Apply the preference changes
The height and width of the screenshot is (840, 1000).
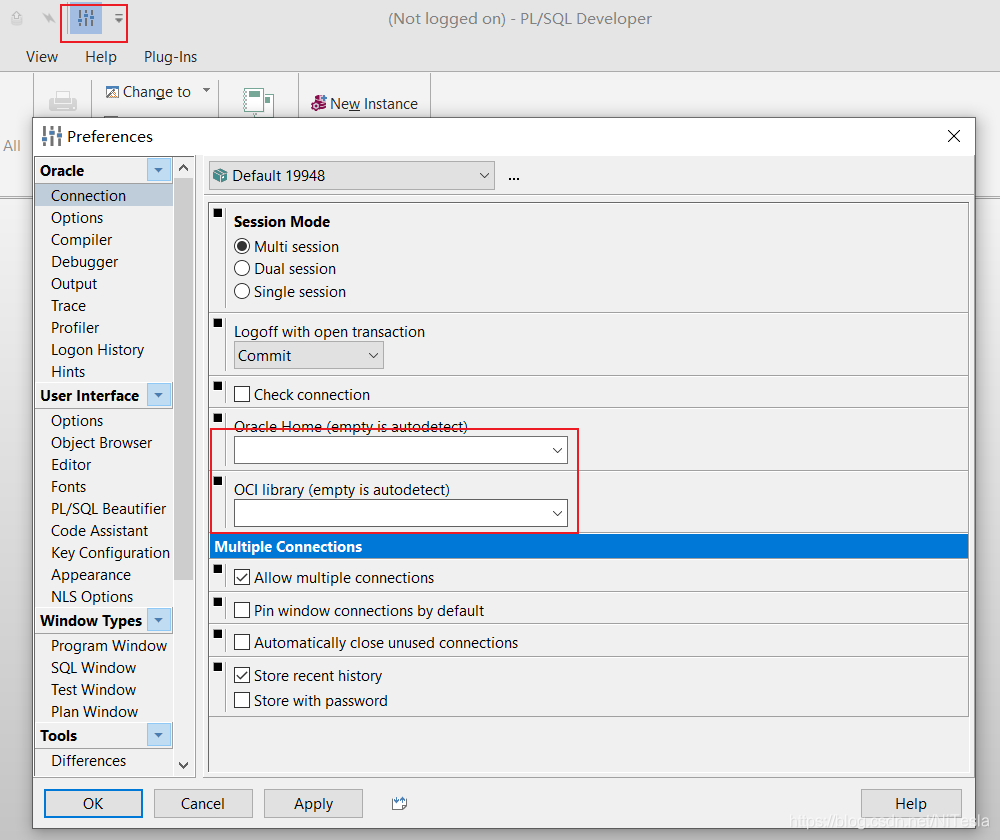313,804
